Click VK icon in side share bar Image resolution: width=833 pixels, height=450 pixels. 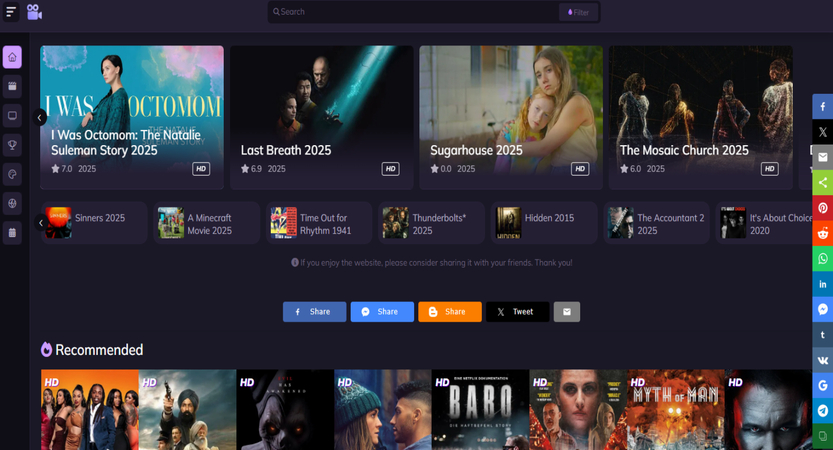[x=822, y=360]
